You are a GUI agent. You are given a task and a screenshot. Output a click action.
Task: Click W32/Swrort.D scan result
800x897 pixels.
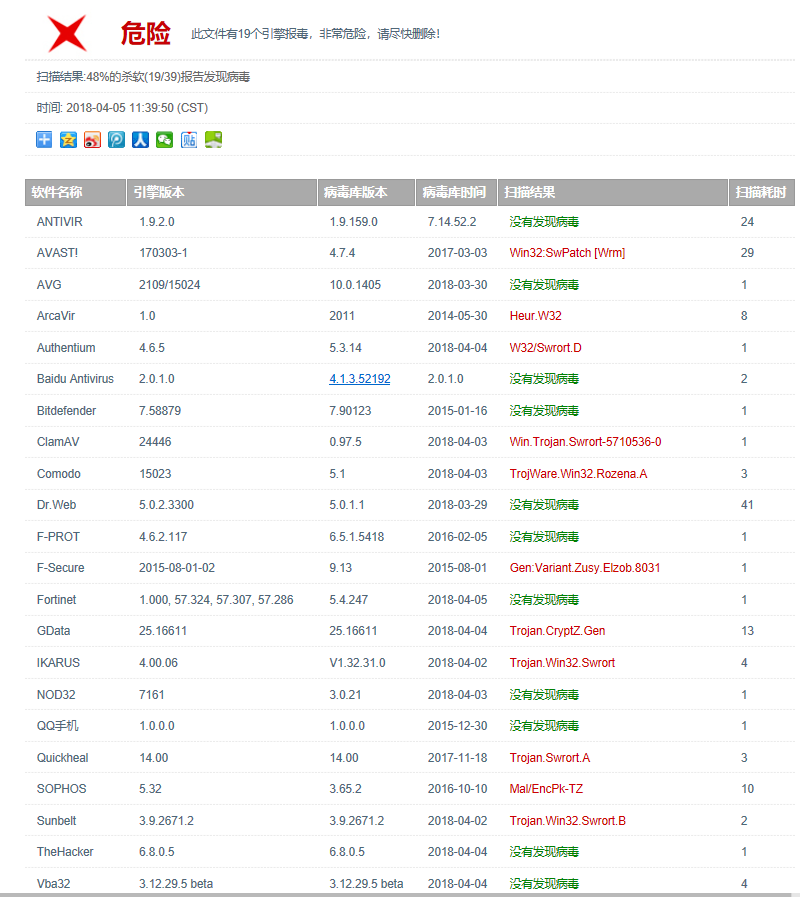[x=545, y=348]
